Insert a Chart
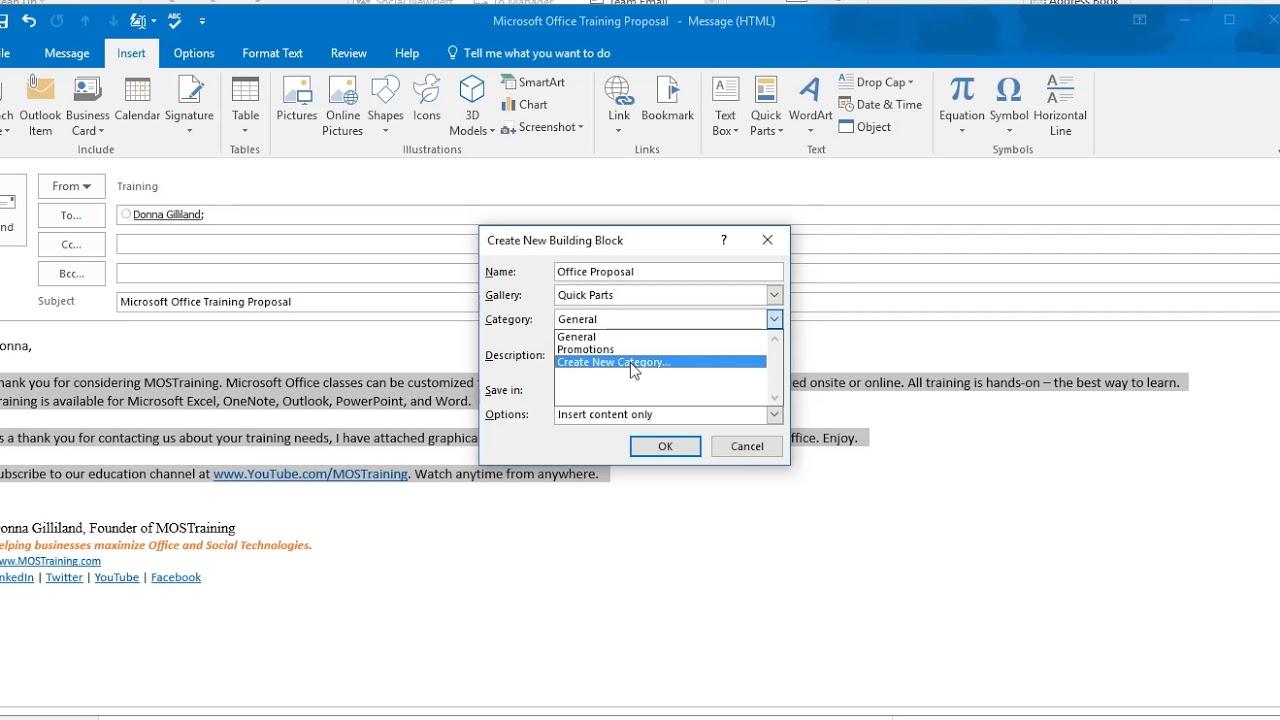1280x720 pixels. pos(528,104)
